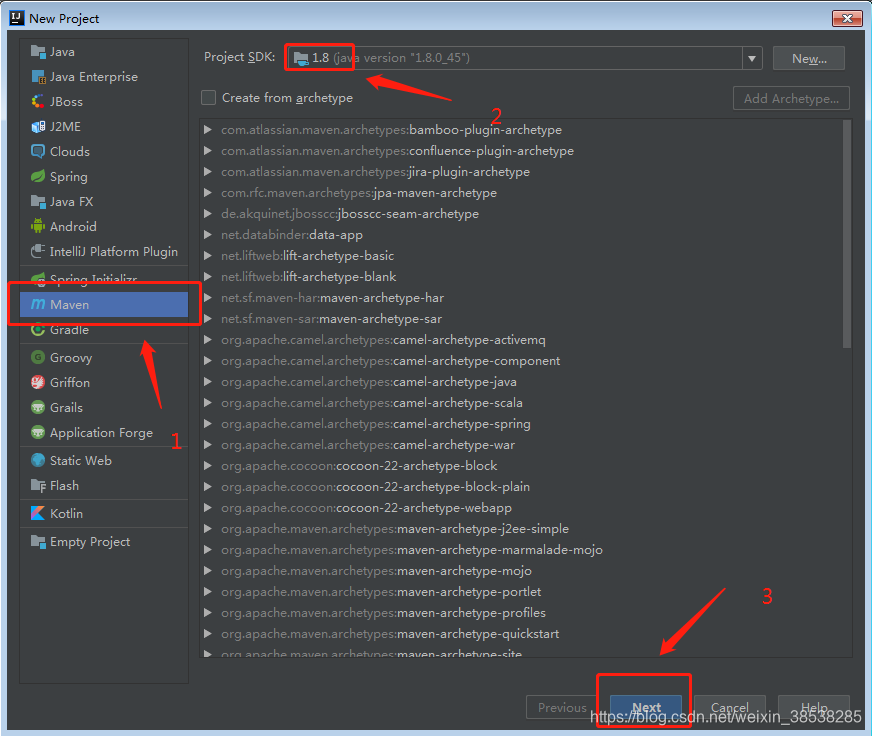Click the Android robot icon
The height and width of the screenshot is (736, 872).
click(38, 226)
